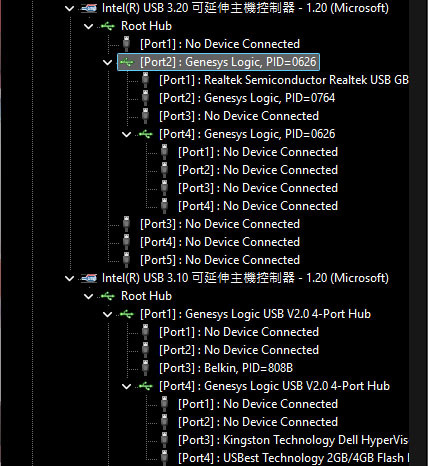Select Root Hub text under USB 3.20 controller
Image resolution: width=428 pixels, height=466 pixels.
click(x=146, y=26)
